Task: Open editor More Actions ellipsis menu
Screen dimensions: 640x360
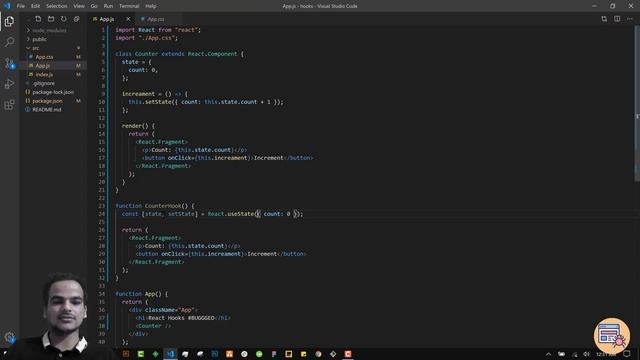Action: pyautogui.click(x=630, y=19)
